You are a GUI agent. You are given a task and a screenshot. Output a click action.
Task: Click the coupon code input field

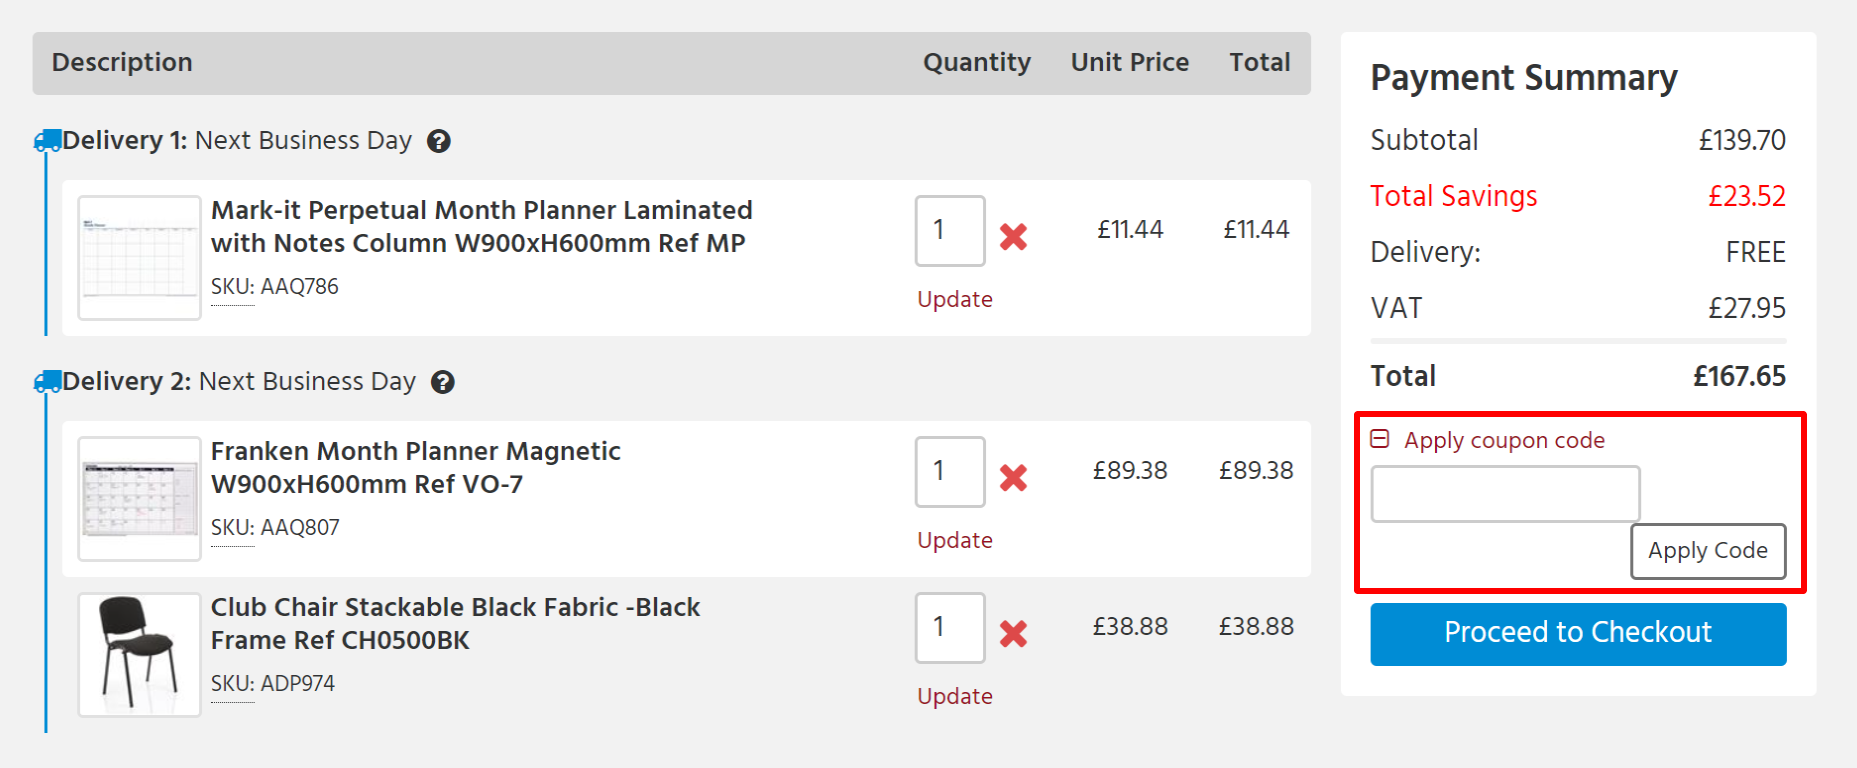pos(1505,493)
